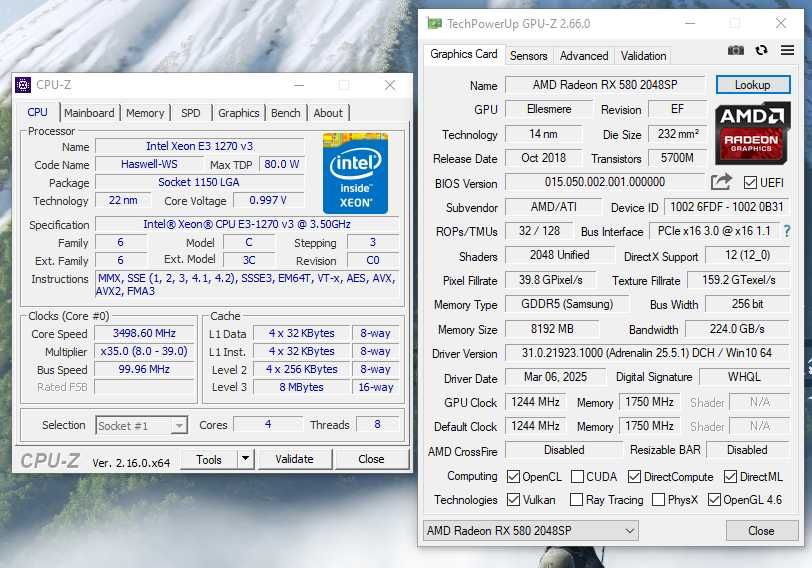Toggle the DirectCompute checkbox

pos(634,476)
